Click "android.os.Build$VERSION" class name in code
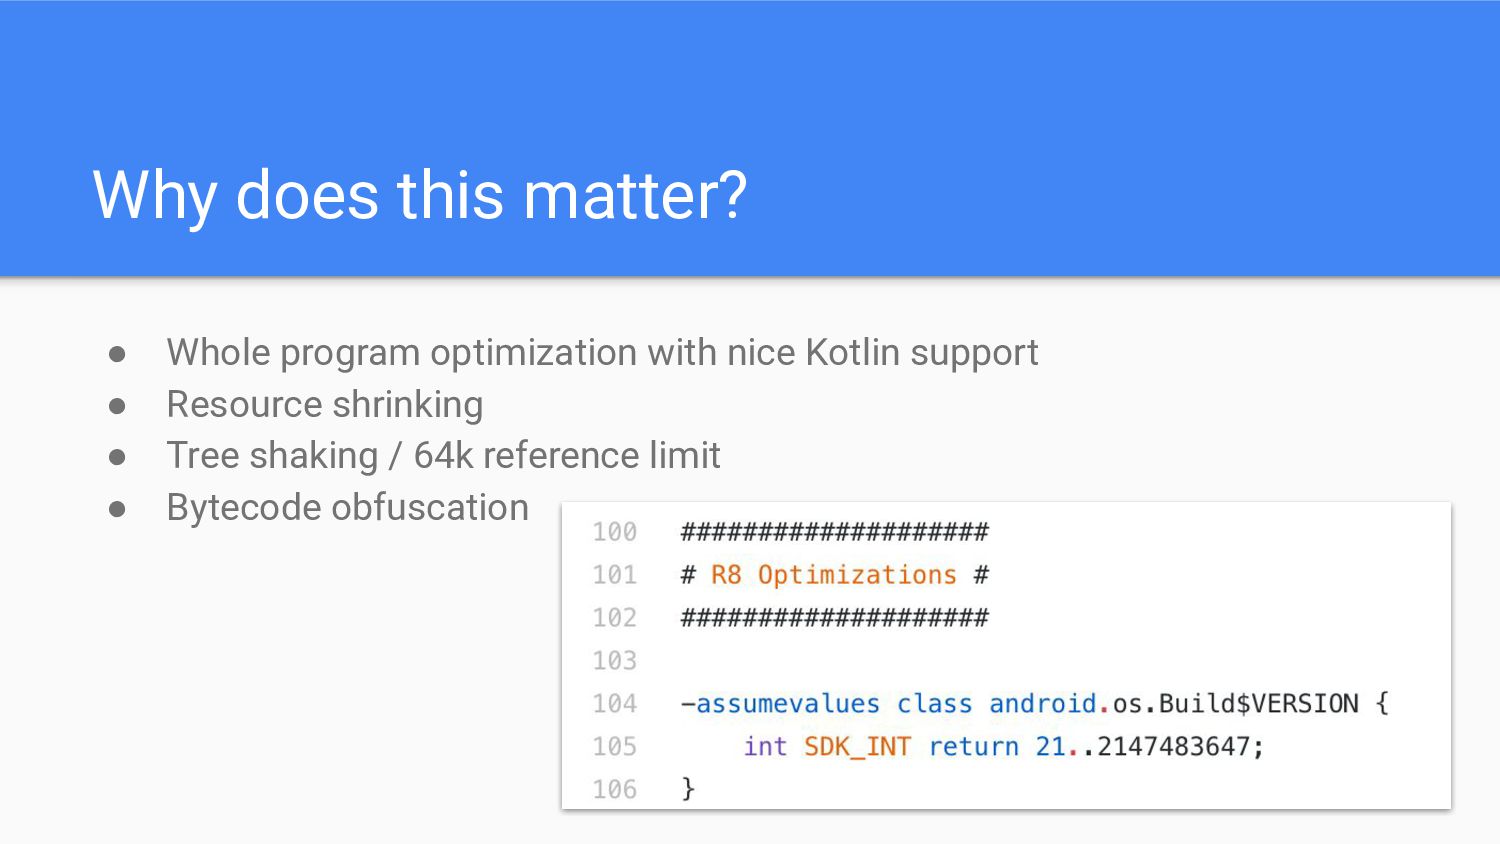The width and height of the screenshot is (1500, 844). point(1173,704)
